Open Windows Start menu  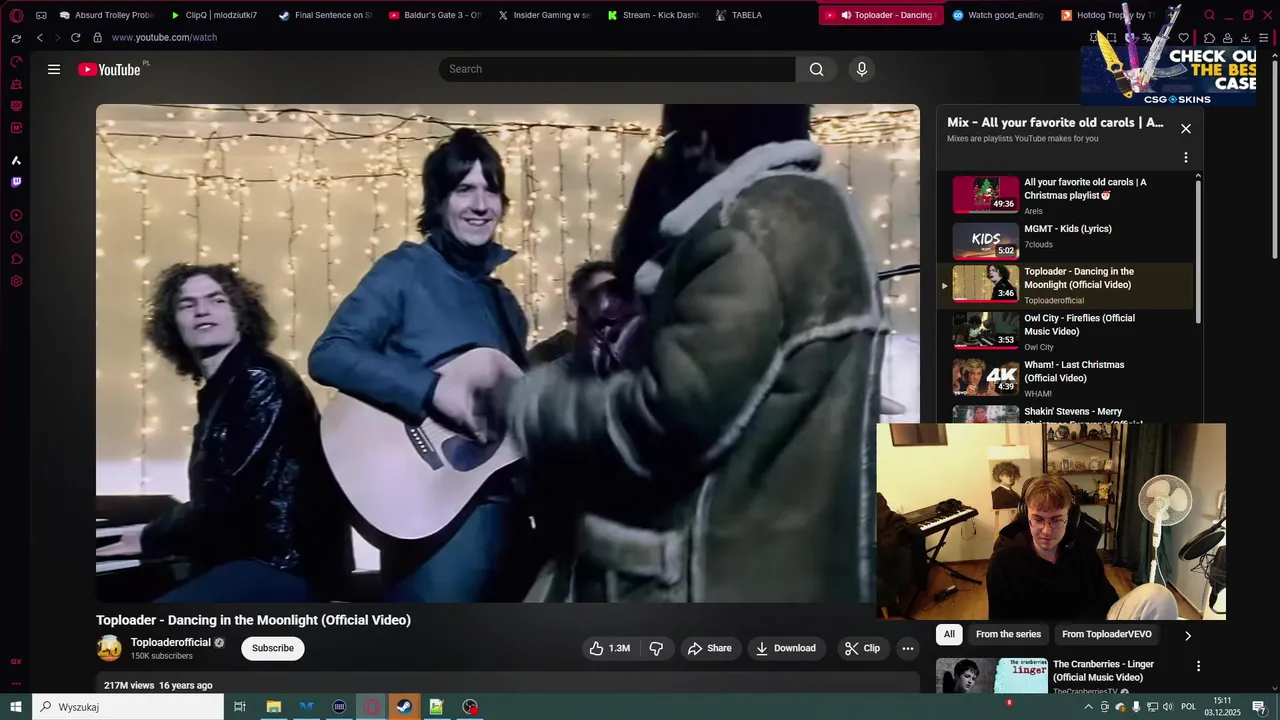pos(16,707)
